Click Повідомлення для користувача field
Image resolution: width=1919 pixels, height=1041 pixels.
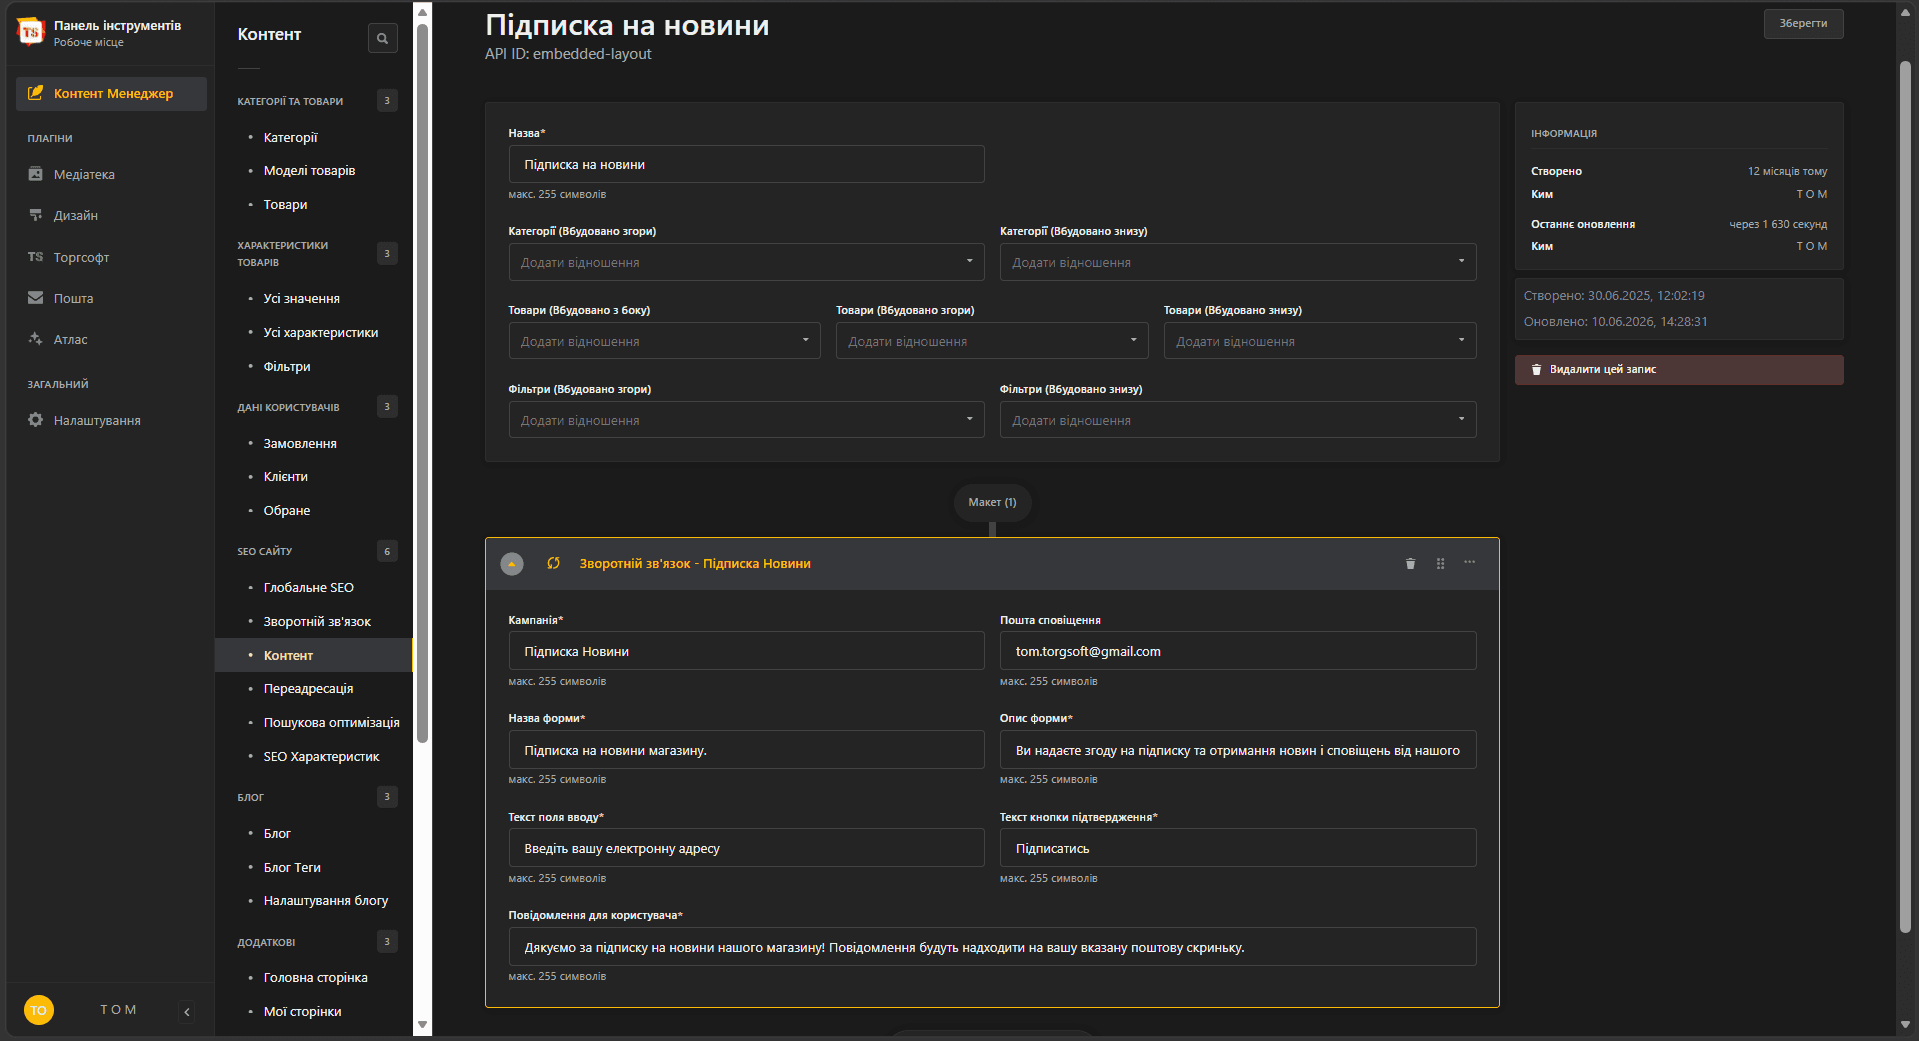(992, 947)
